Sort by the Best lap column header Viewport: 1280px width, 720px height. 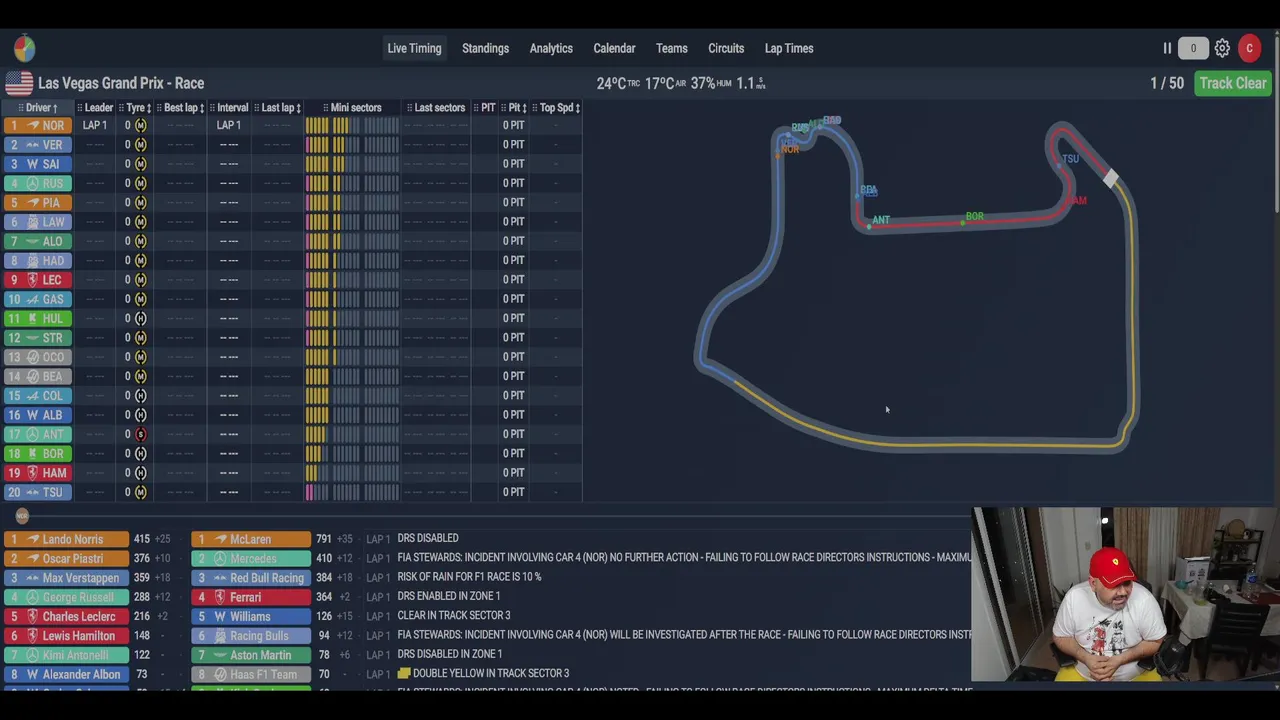pos(181,107)
